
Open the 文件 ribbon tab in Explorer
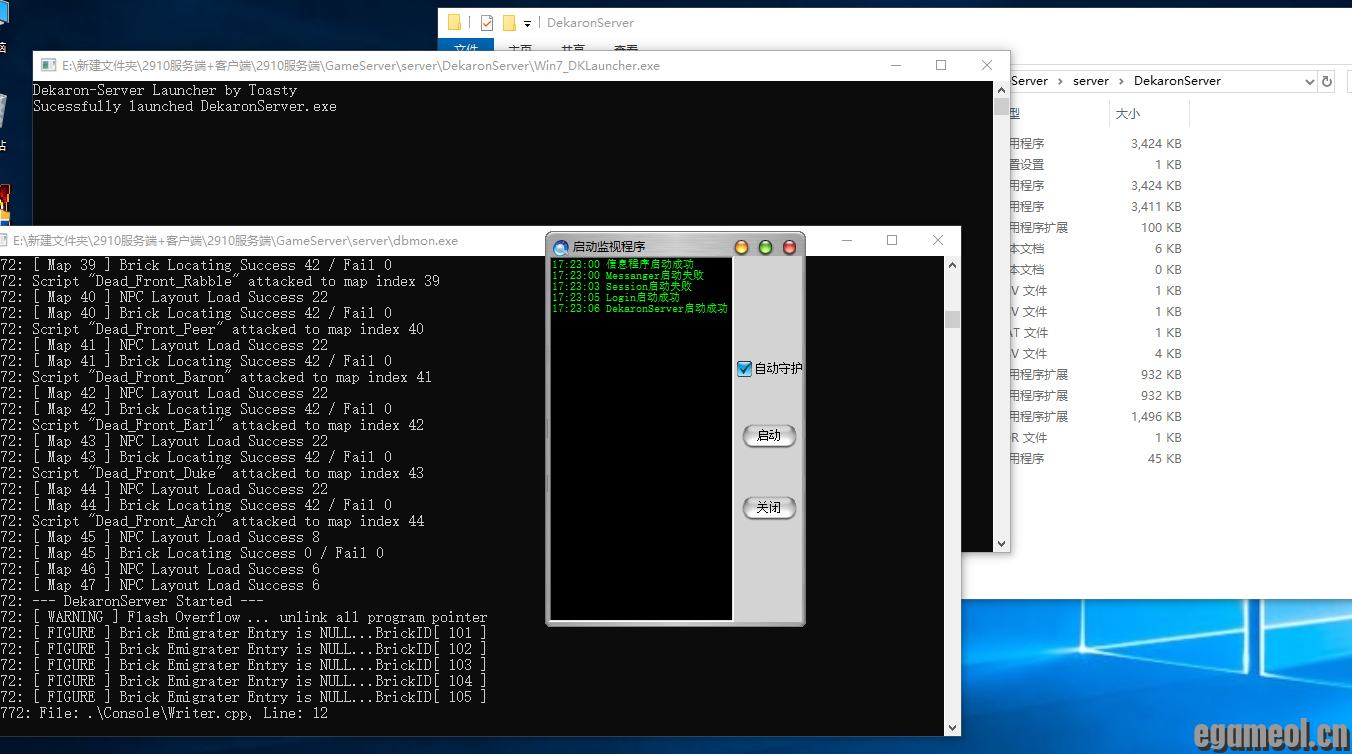point(466,49)
